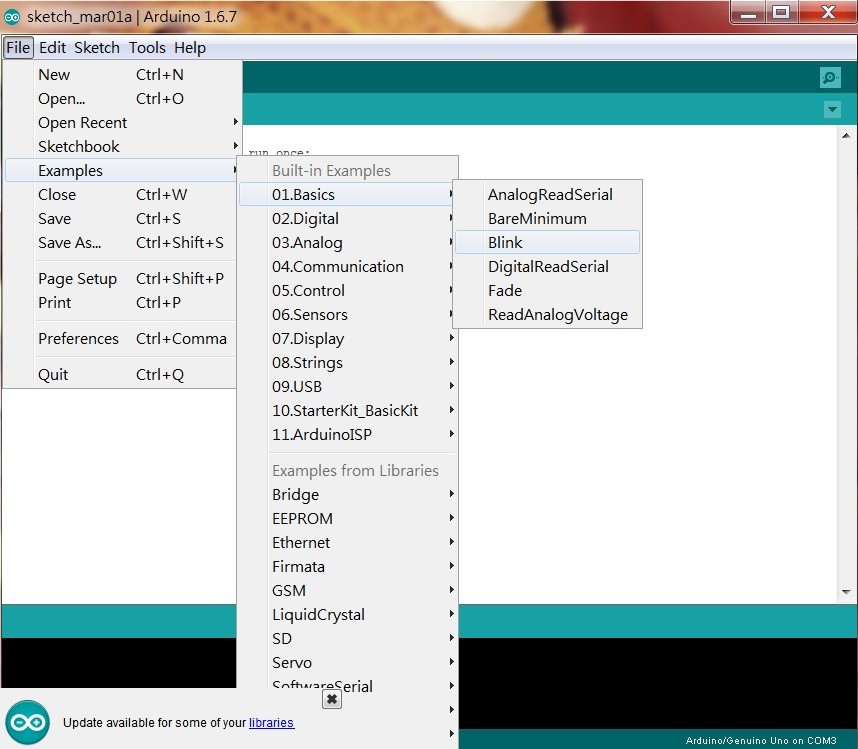This screenshot has height=749, width=858.
Task: Open the File menu
Action: (18, 48)
